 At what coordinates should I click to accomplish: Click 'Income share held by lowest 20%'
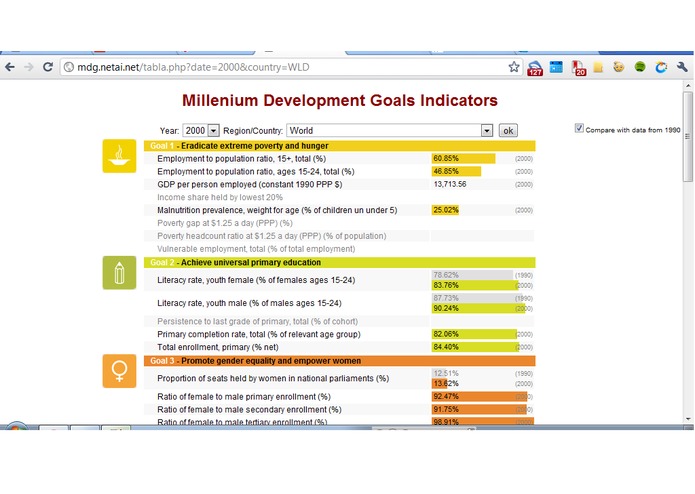[220, 197]
